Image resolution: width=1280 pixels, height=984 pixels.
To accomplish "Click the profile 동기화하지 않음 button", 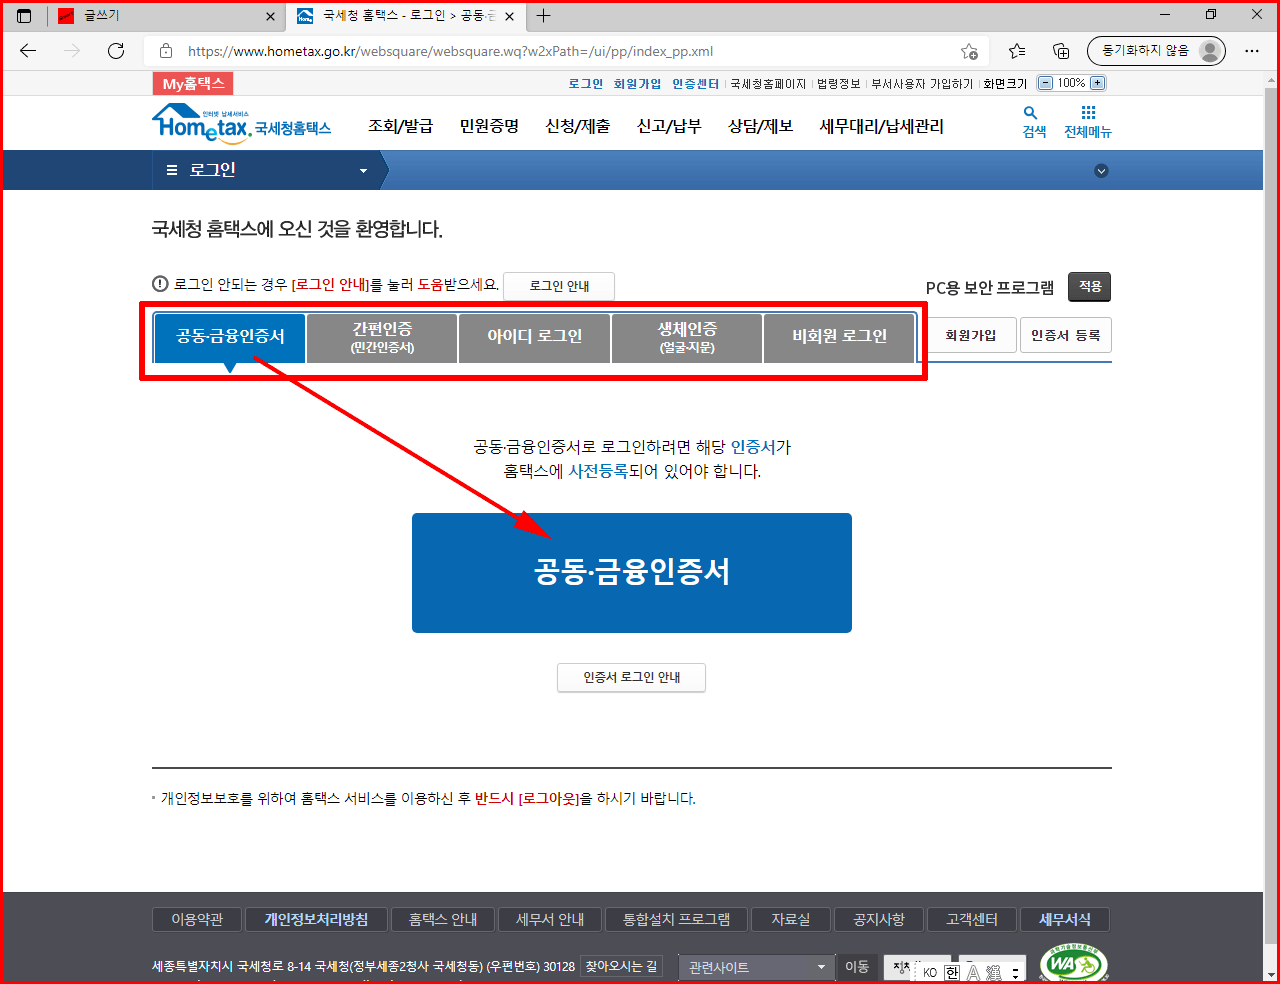I will point(1156,51).
